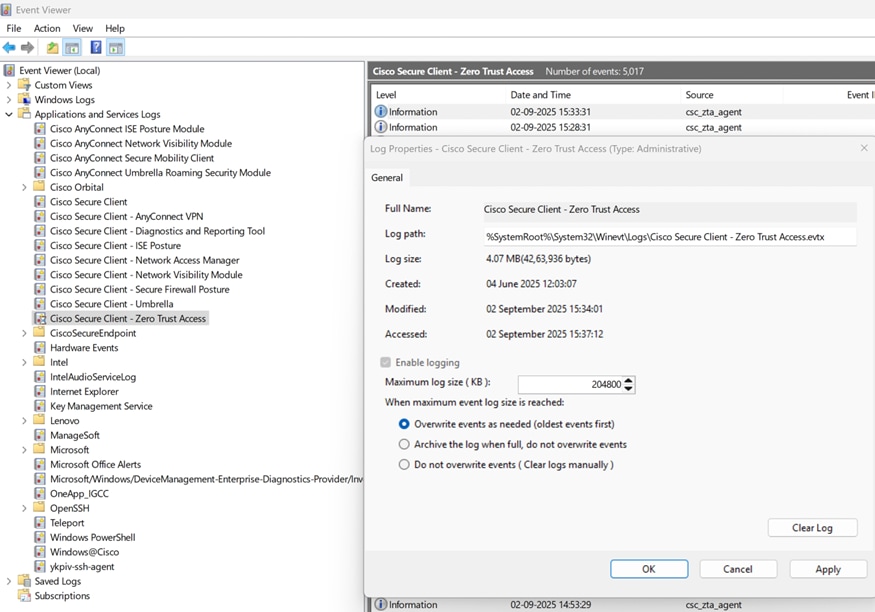Collapse Applications and Services Logs node
The height and width of the screenshot is (612, 875).
pos(8,114)
